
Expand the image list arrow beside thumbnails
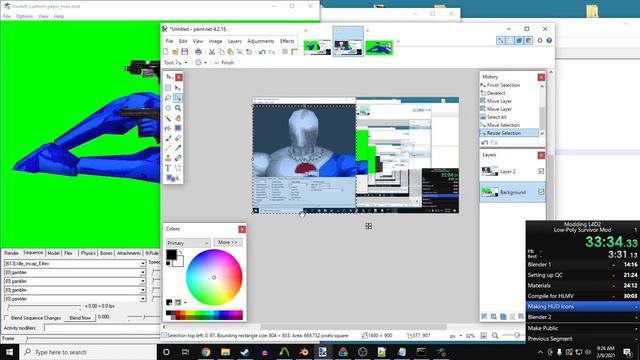(x=398, y=41)
